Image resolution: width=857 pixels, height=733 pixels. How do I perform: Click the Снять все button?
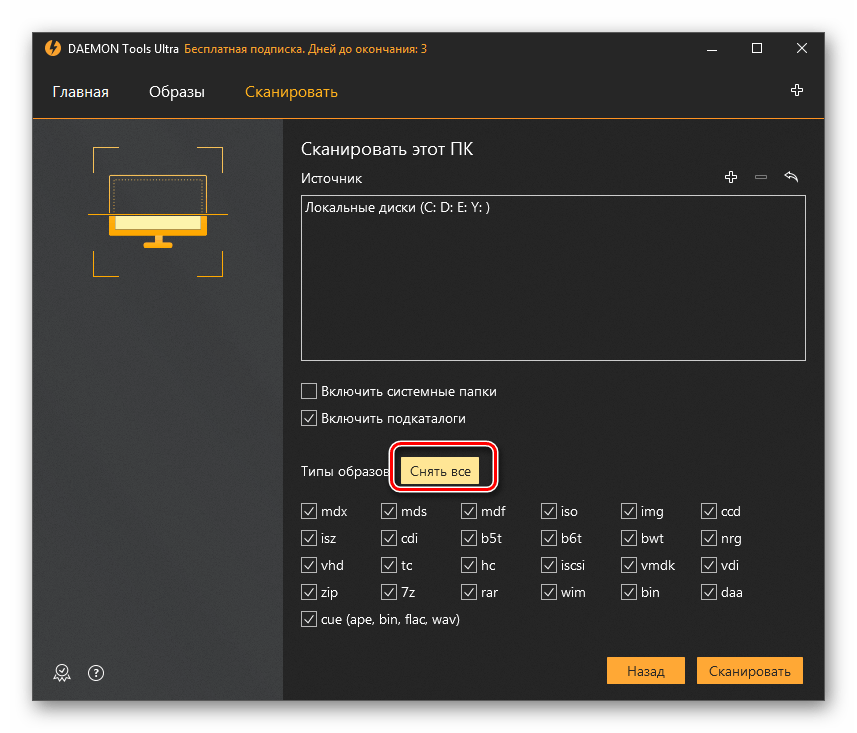pyautogui.click(x=440, y=471)
